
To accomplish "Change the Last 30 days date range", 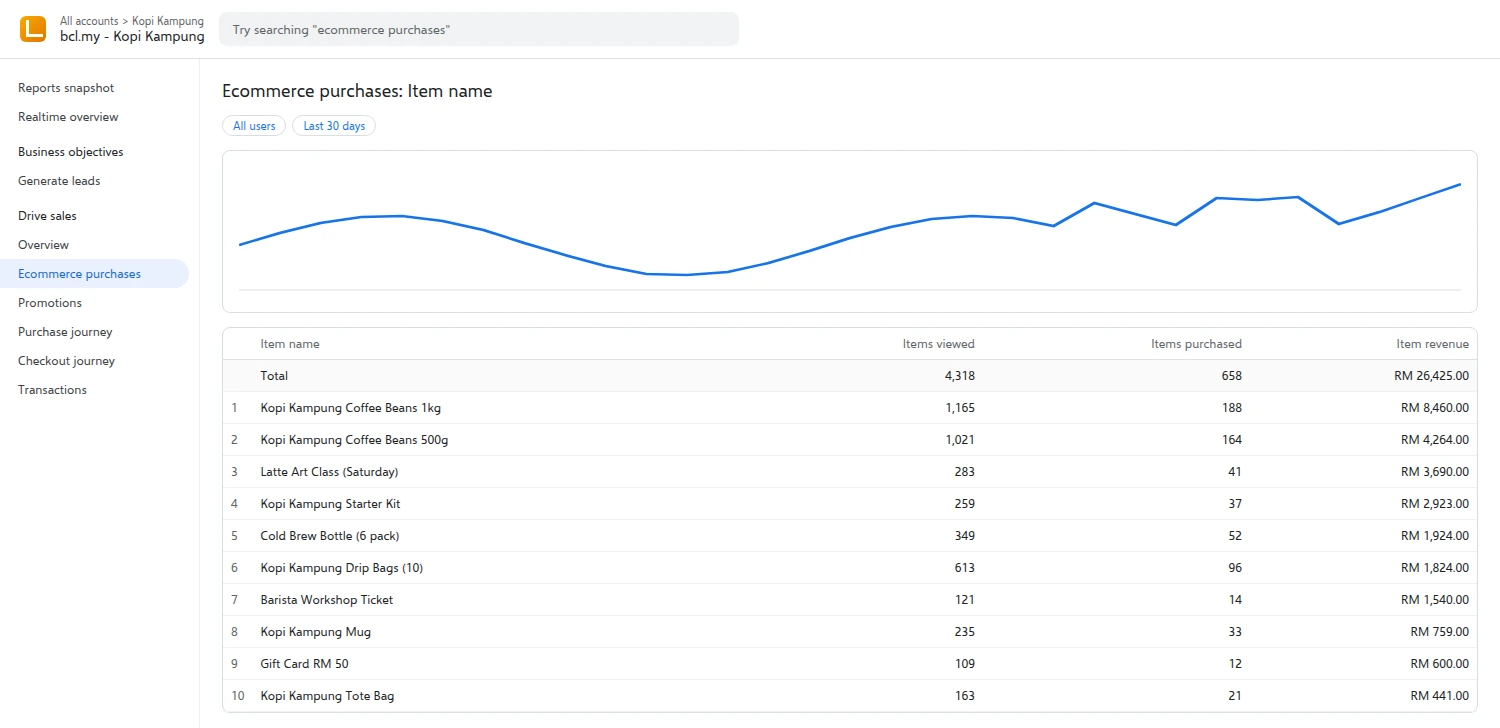I will [x=334, y=126].
